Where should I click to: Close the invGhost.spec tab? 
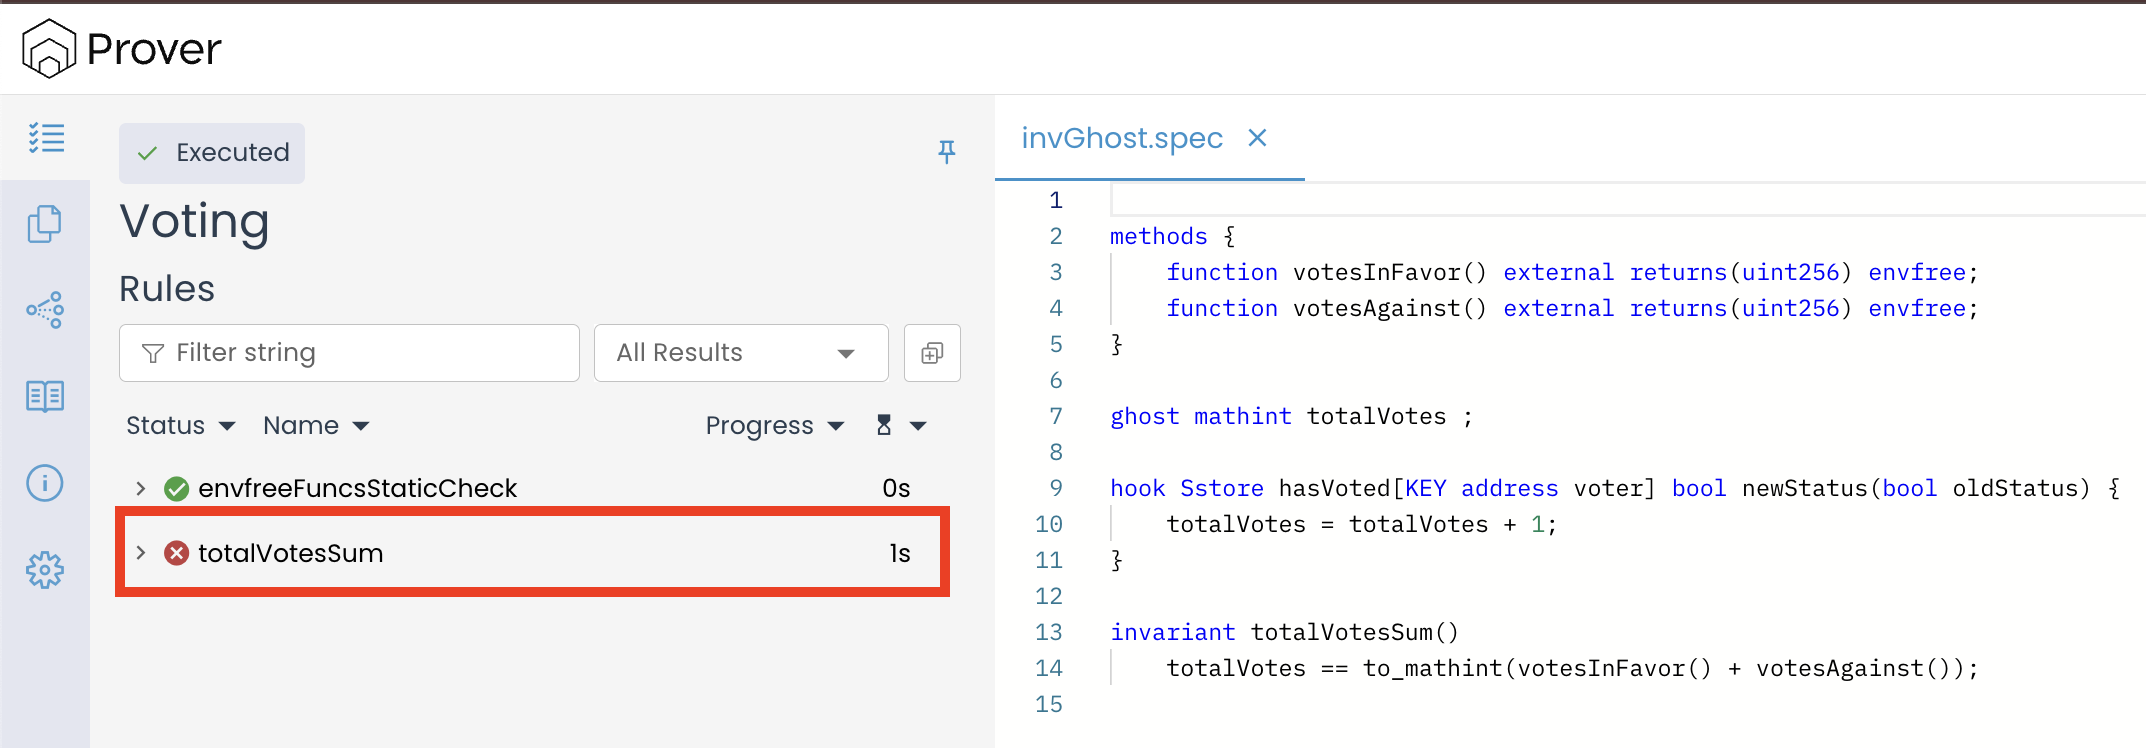click(1257, 138)
